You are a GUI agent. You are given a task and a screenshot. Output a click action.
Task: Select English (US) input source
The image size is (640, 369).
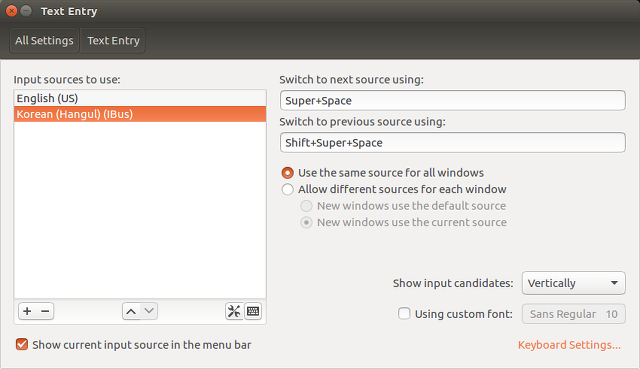pyautogui.click(x=140, y=98)
